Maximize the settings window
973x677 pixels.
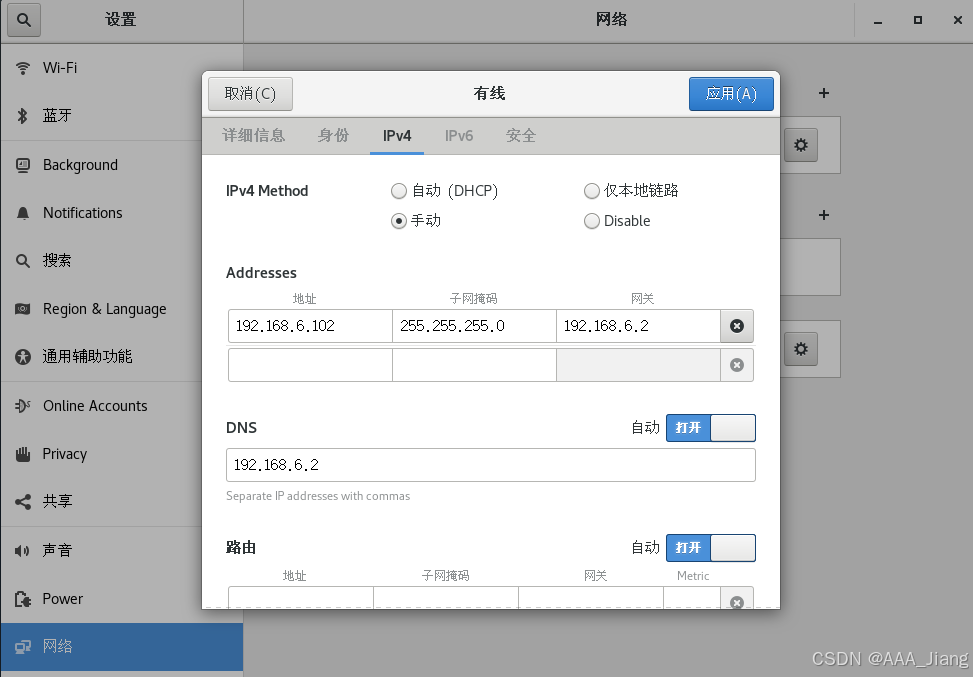pyautogui.click(x=918, y=20)
